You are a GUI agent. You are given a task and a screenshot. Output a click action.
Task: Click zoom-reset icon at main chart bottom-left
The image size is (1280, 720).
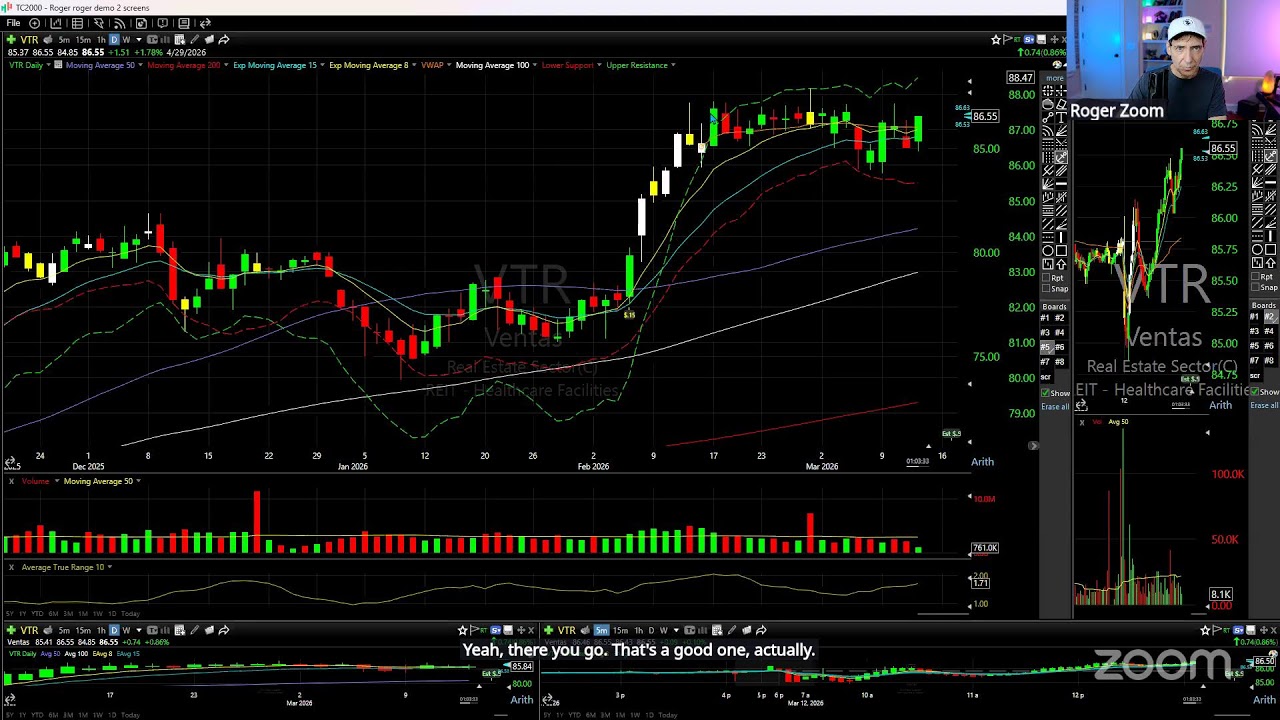(x=10, y=463)
